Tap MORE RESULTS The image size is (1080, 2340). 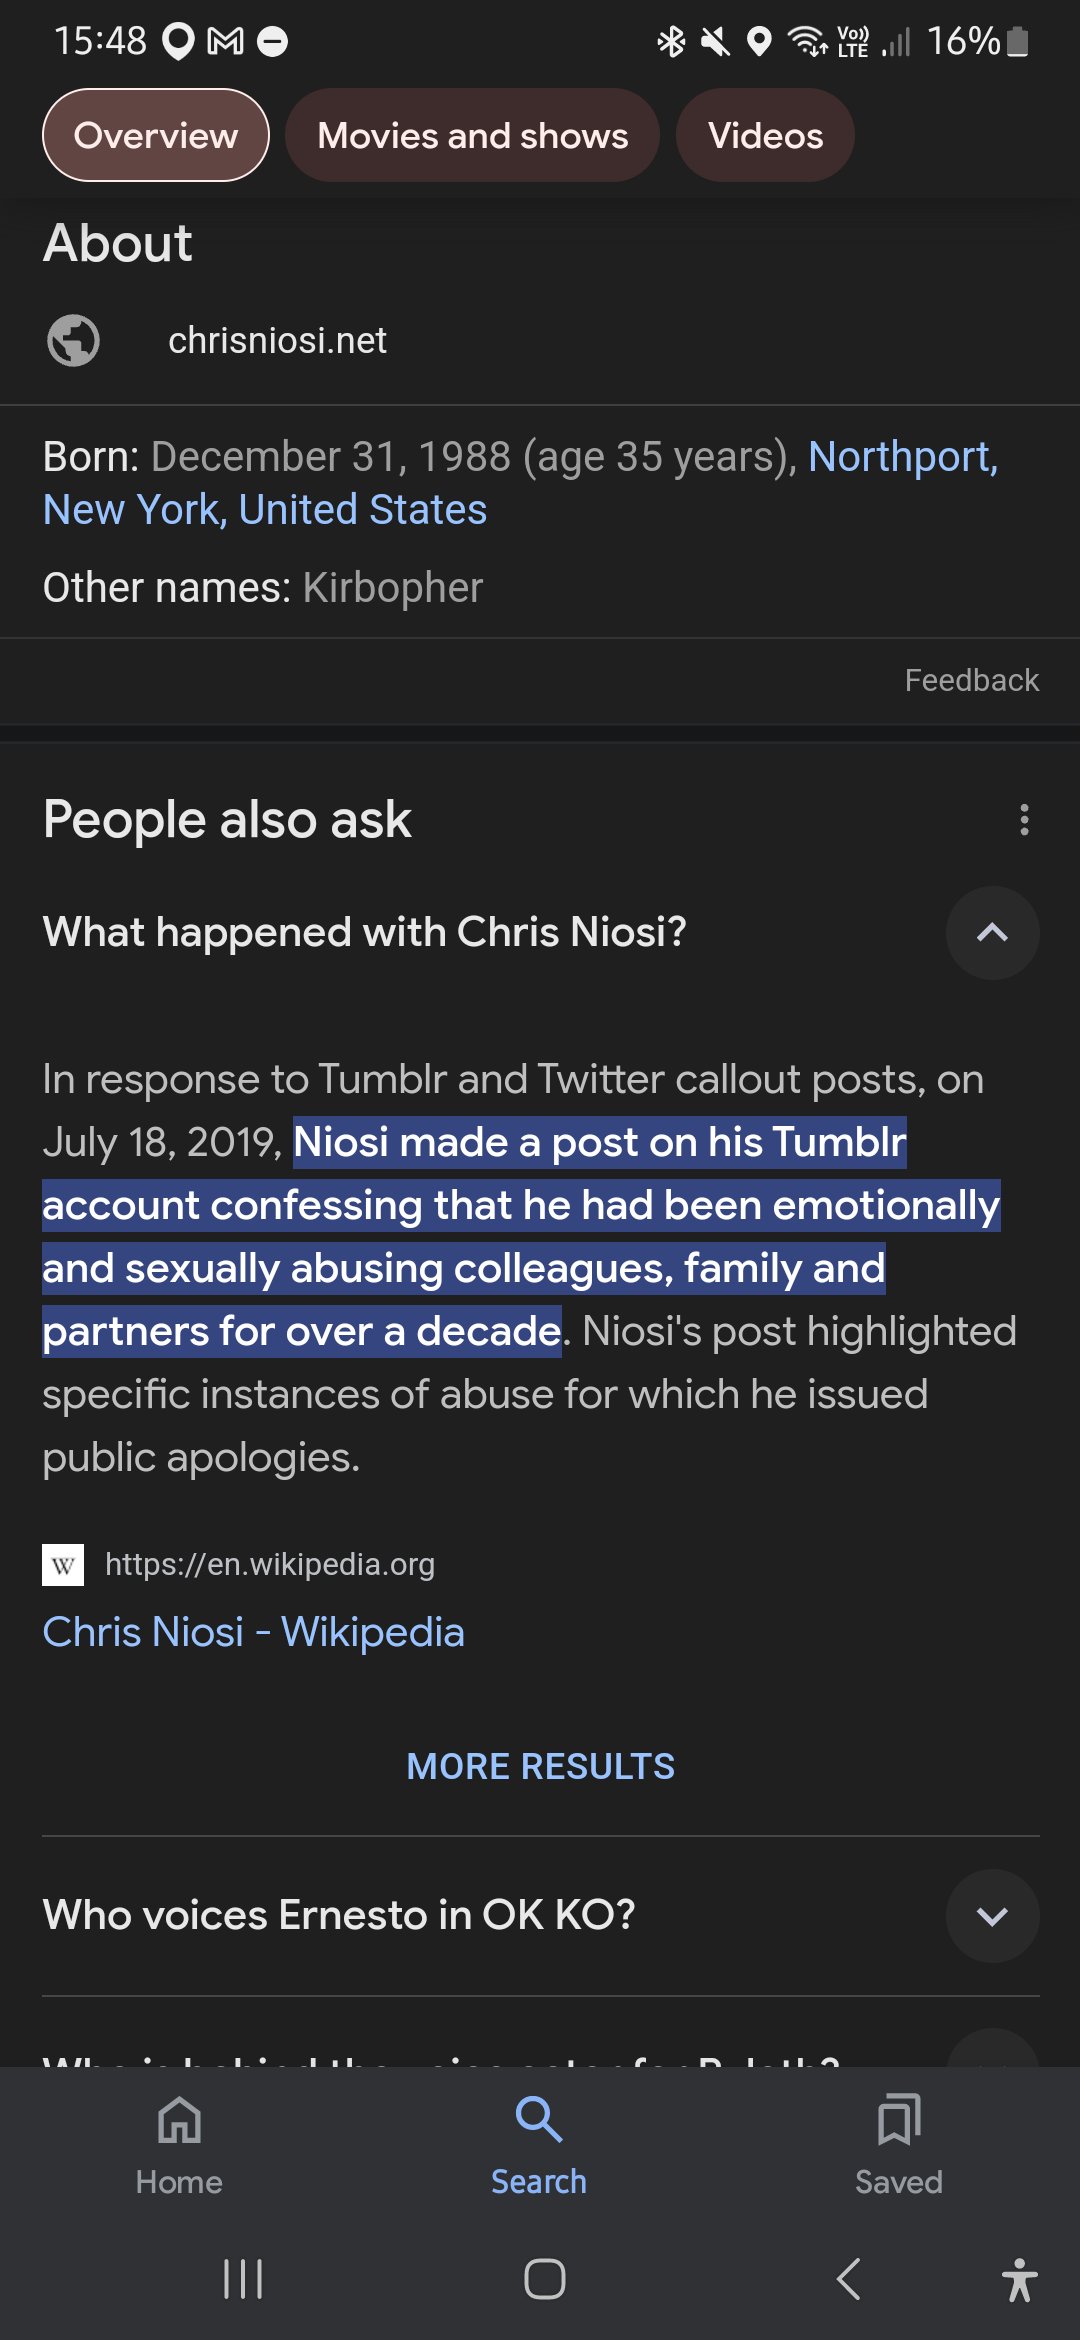540,1767
